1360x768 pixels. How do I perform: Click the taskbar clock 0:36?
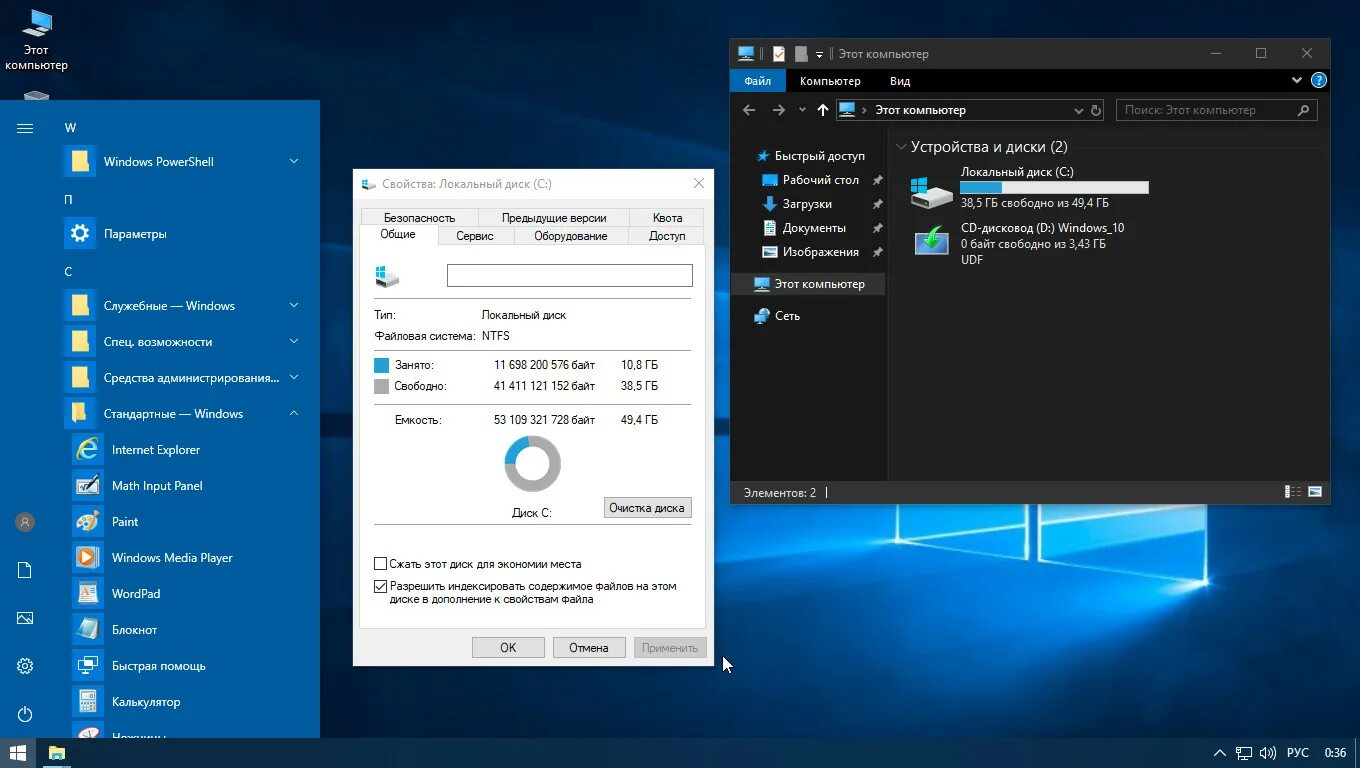coord(1335,753)
